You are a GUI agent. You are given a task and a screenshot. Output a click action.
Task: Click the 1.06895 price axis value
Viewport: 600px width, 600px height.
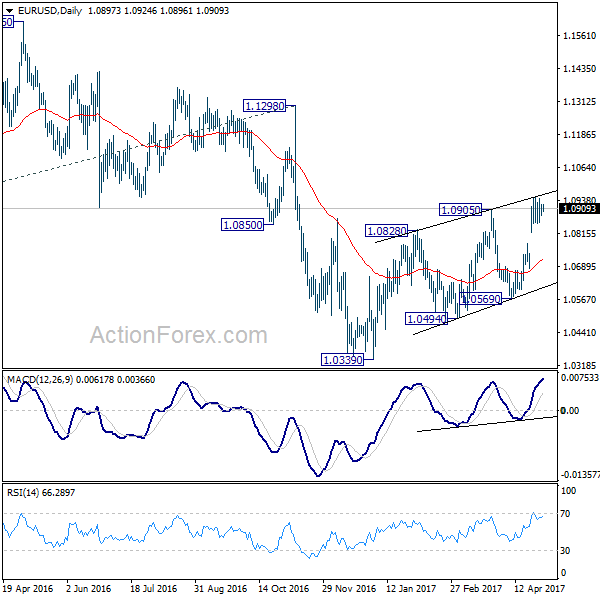[580, 266]
